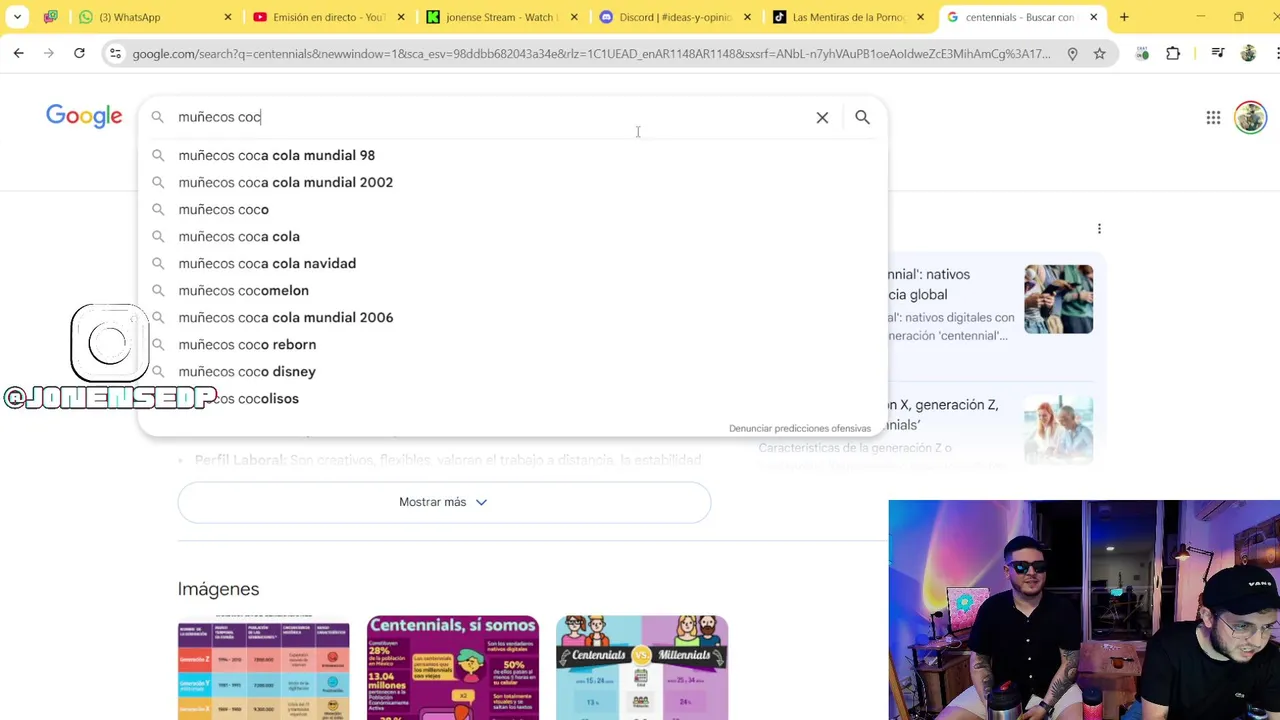Open the centennial nativos global article thumbnail
1280x720 pixels.
(x=1058, y=299)
